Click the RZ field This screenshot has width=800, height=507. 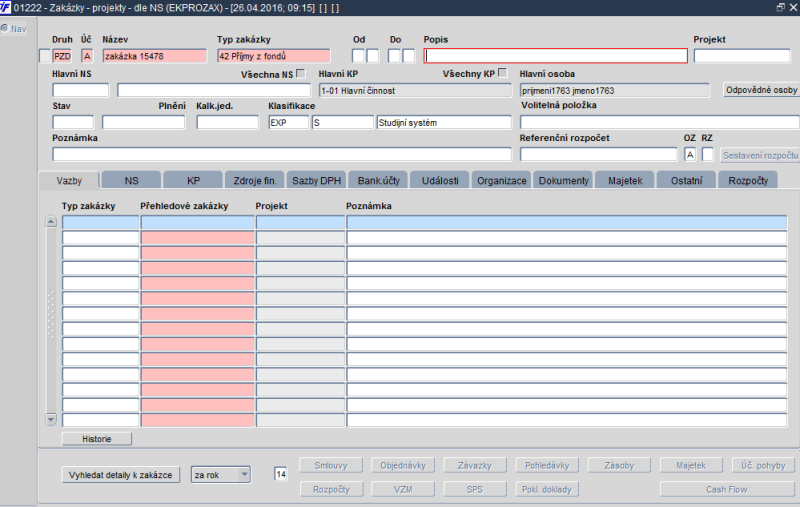click(708, 155)
